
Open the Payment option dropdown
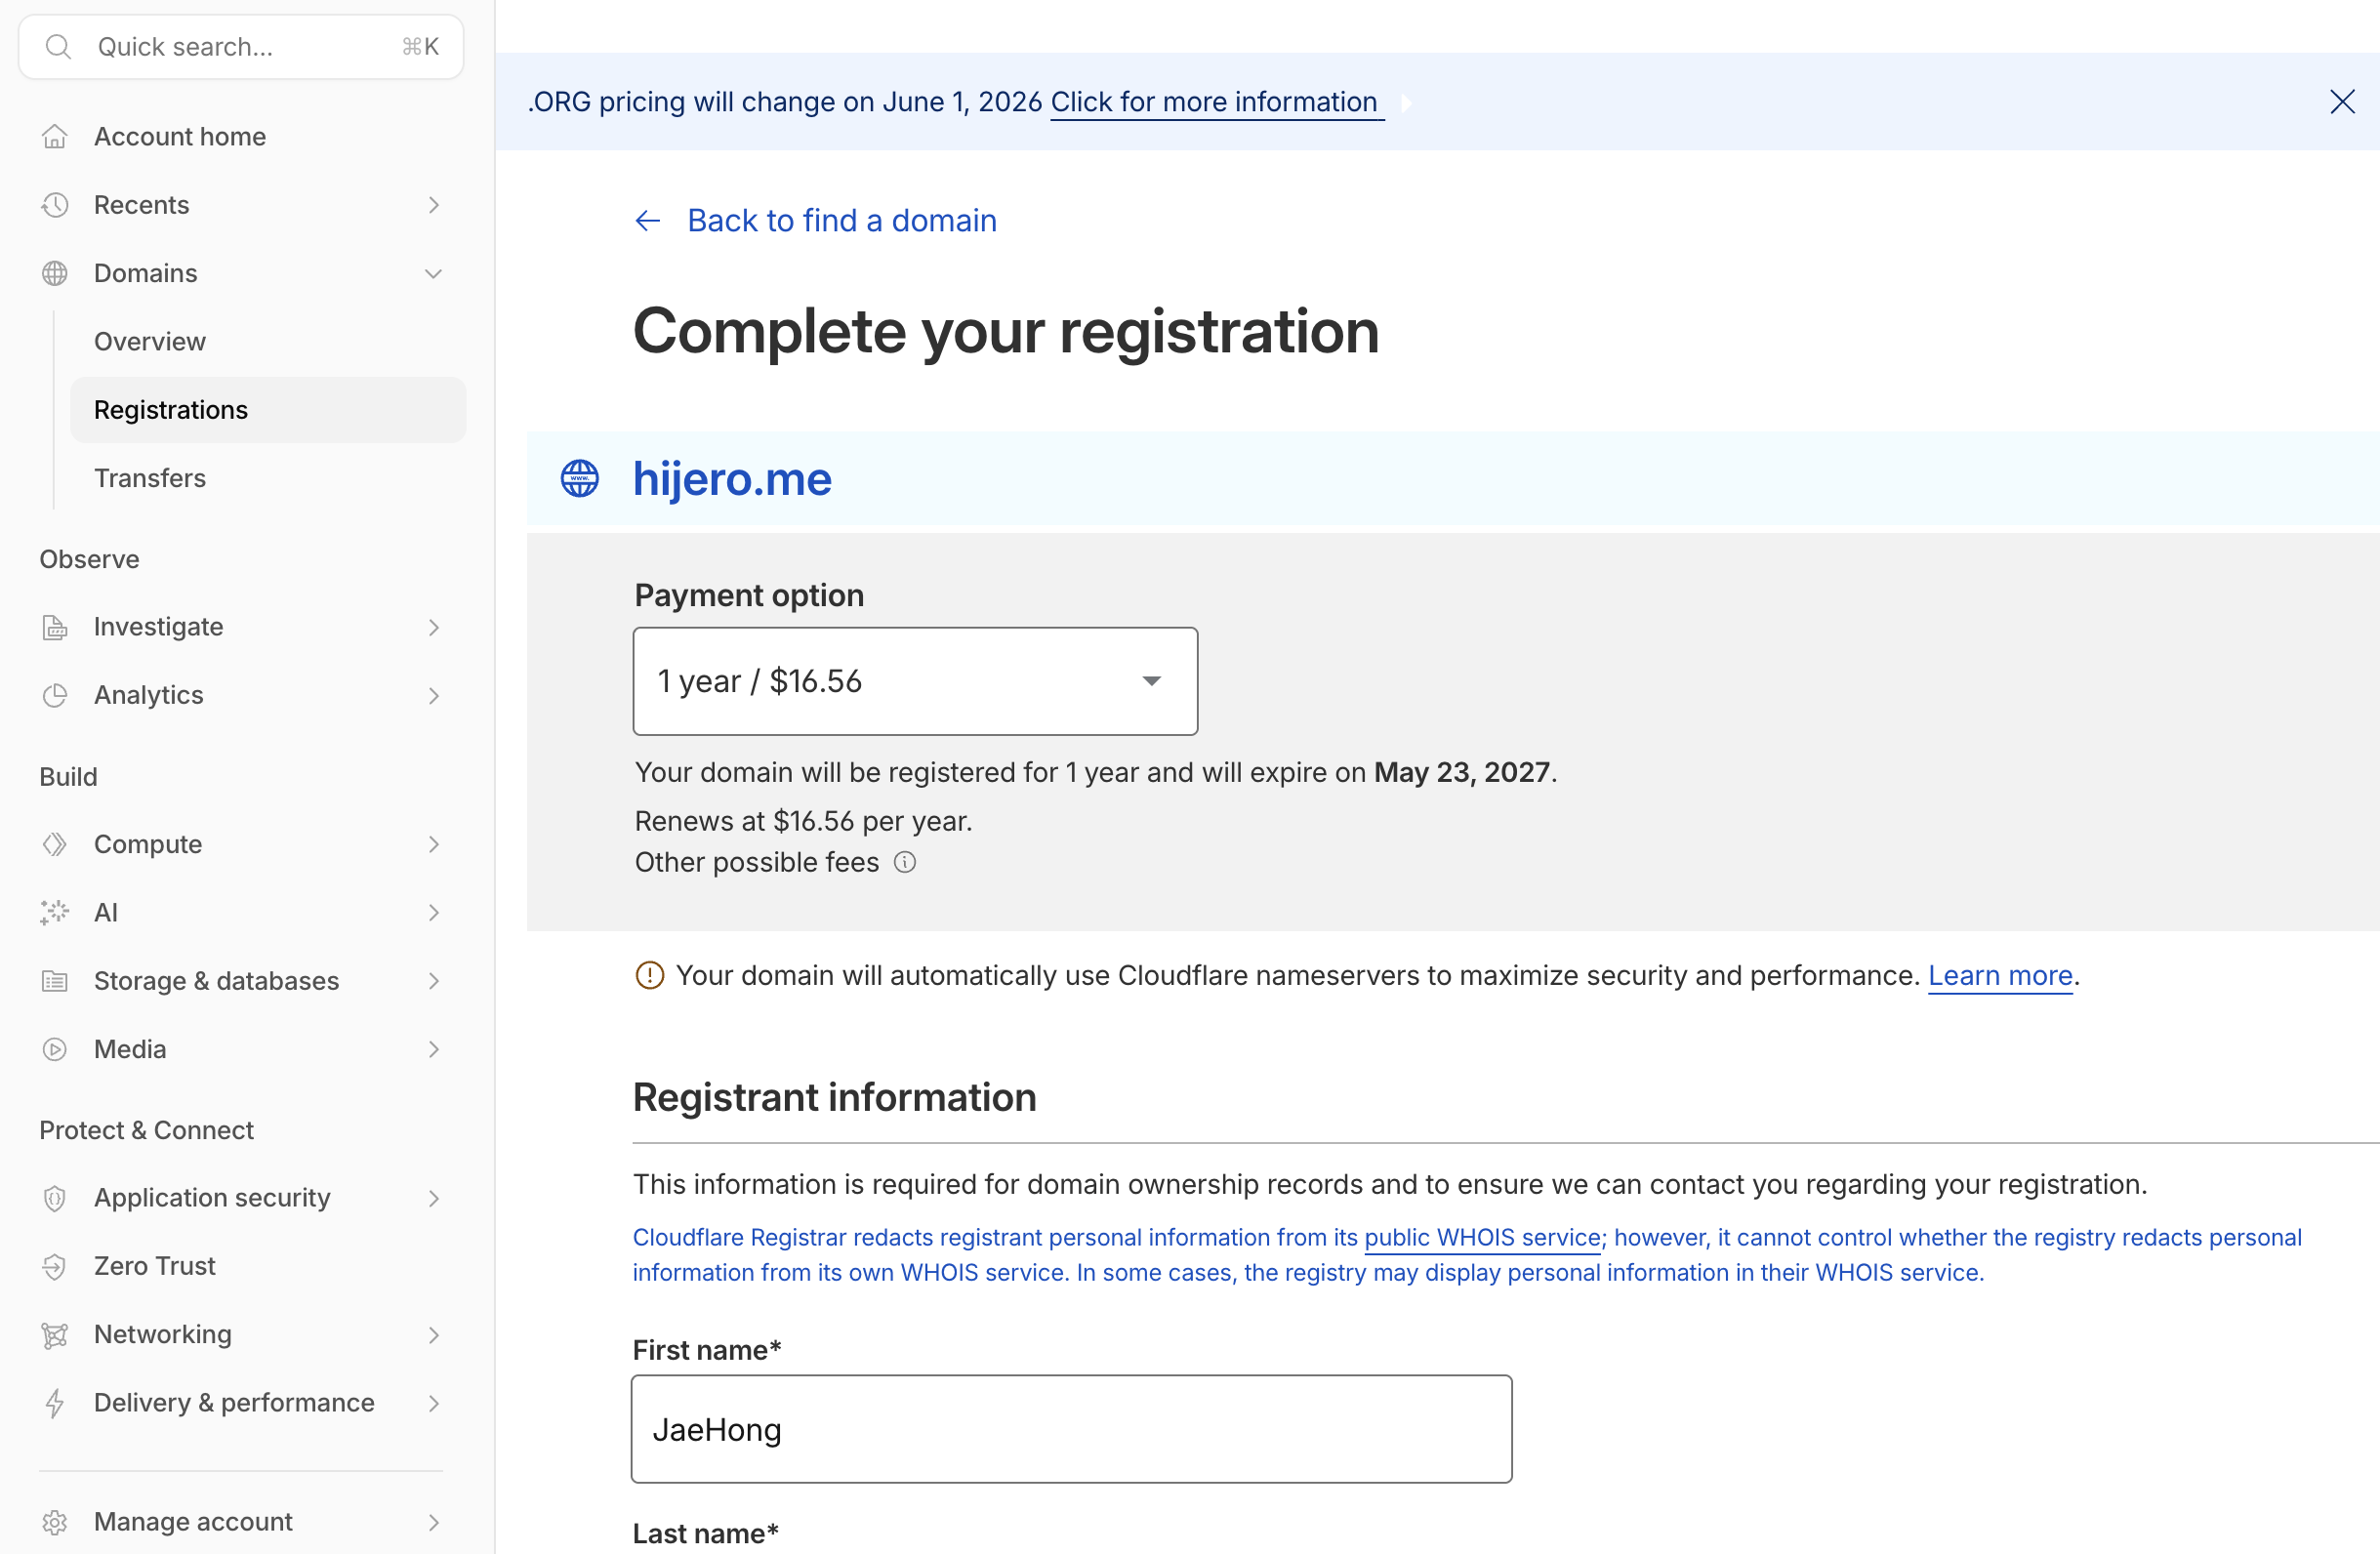point(915,681)
